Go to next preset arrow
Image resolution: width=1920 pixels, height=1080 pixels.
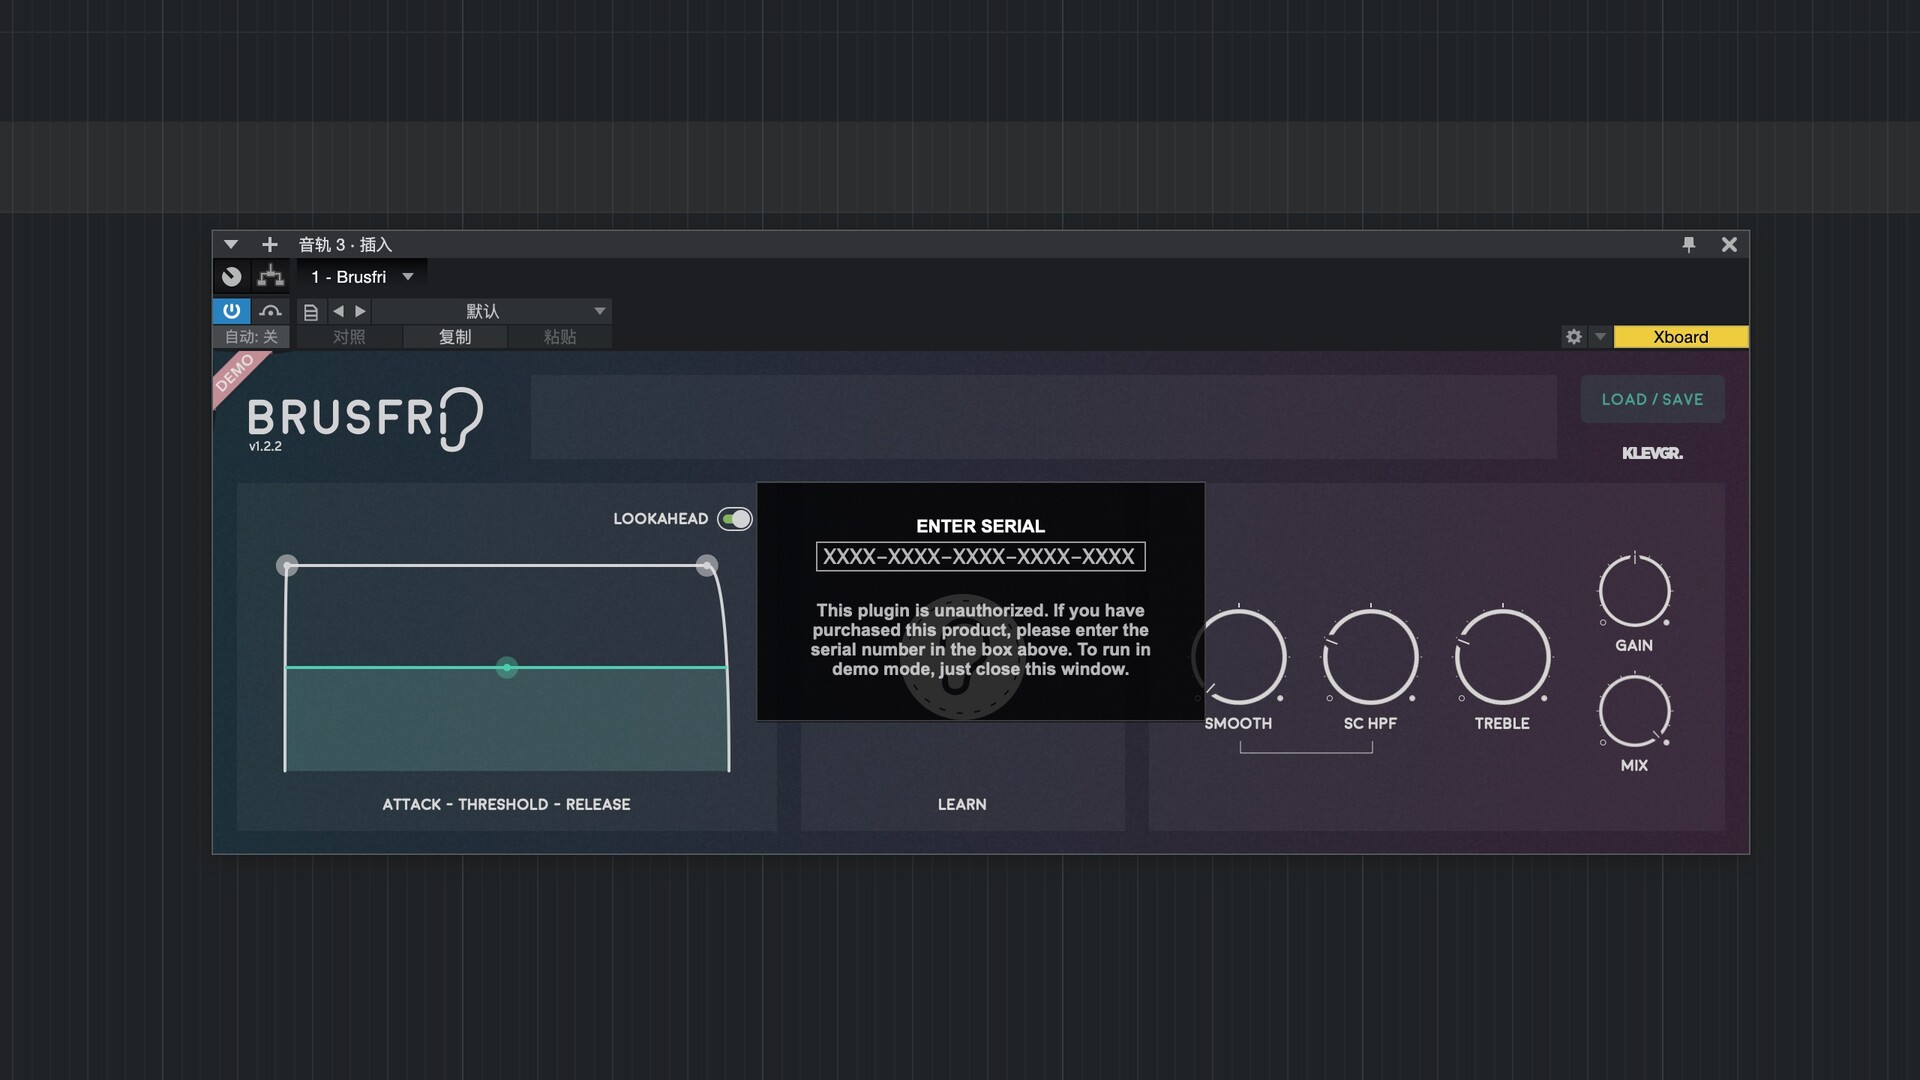pyautogui.click(x=361, y=311)
